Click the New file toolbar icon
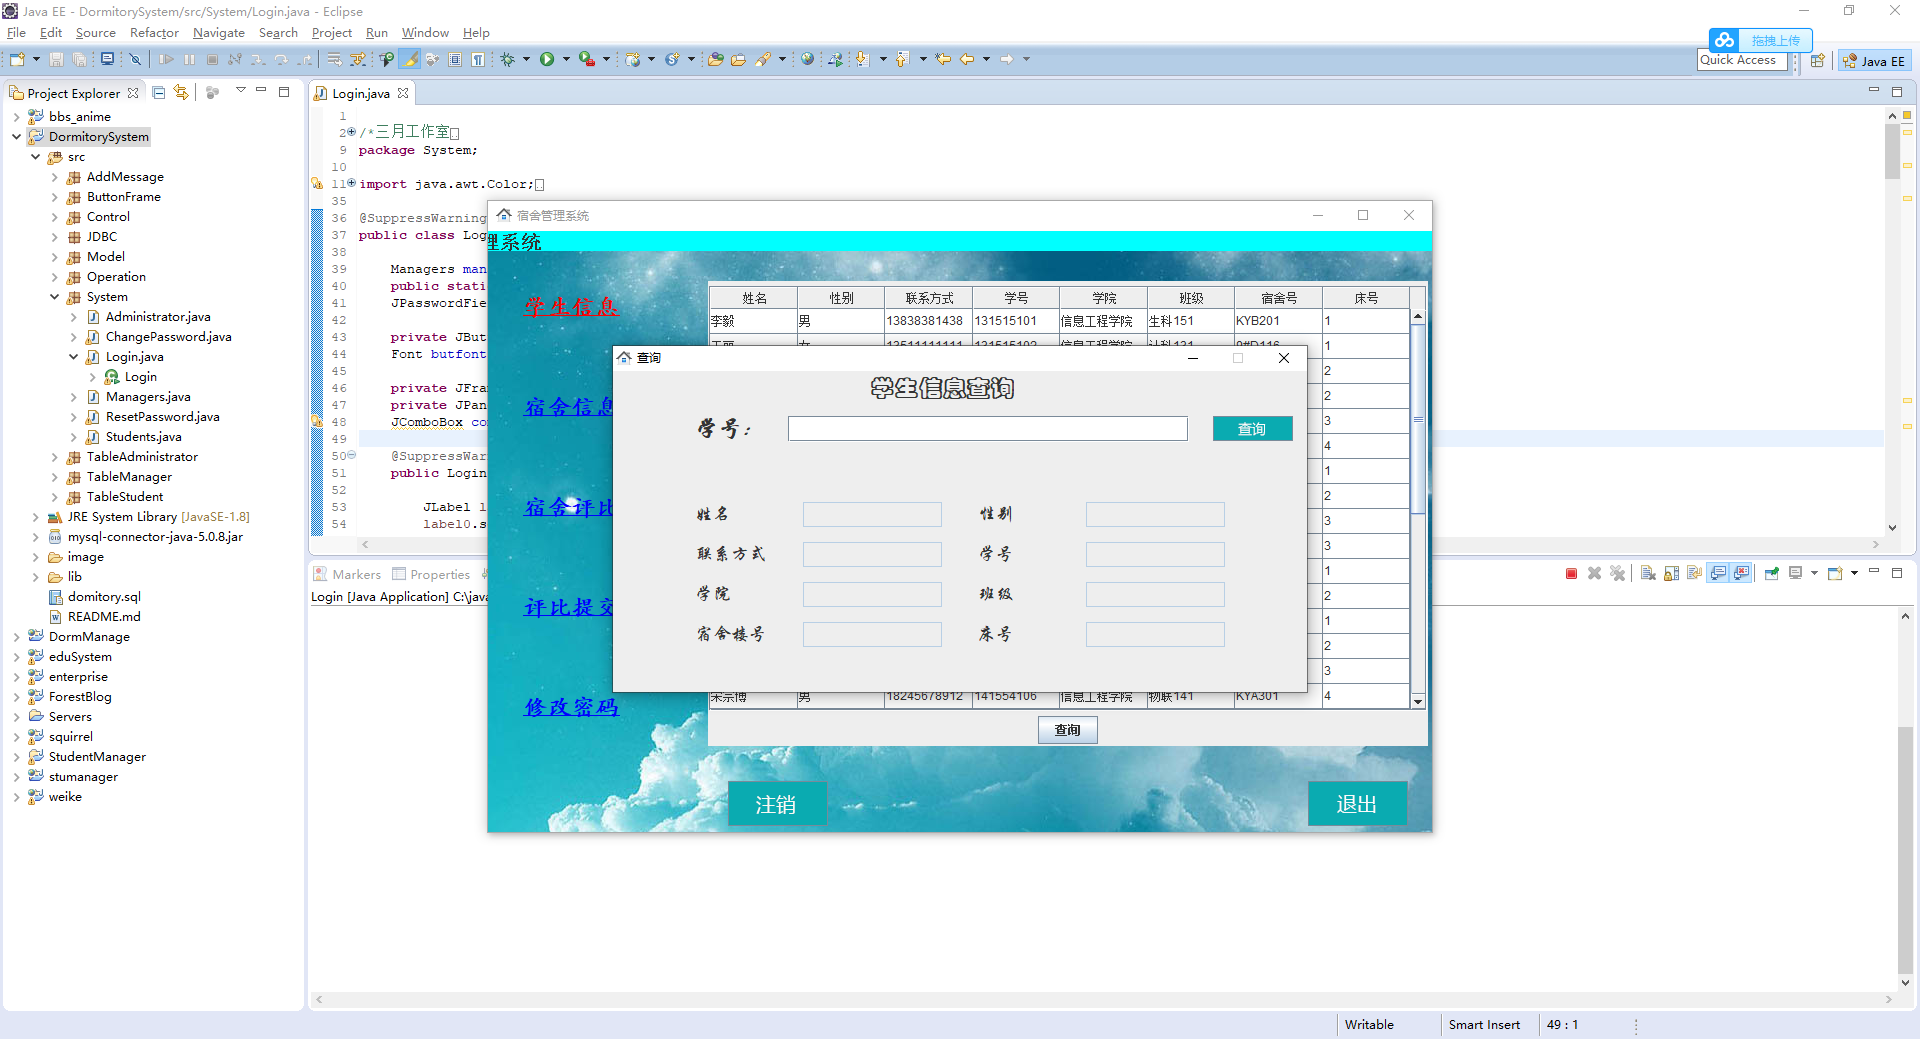 click(x=17, y=59)
